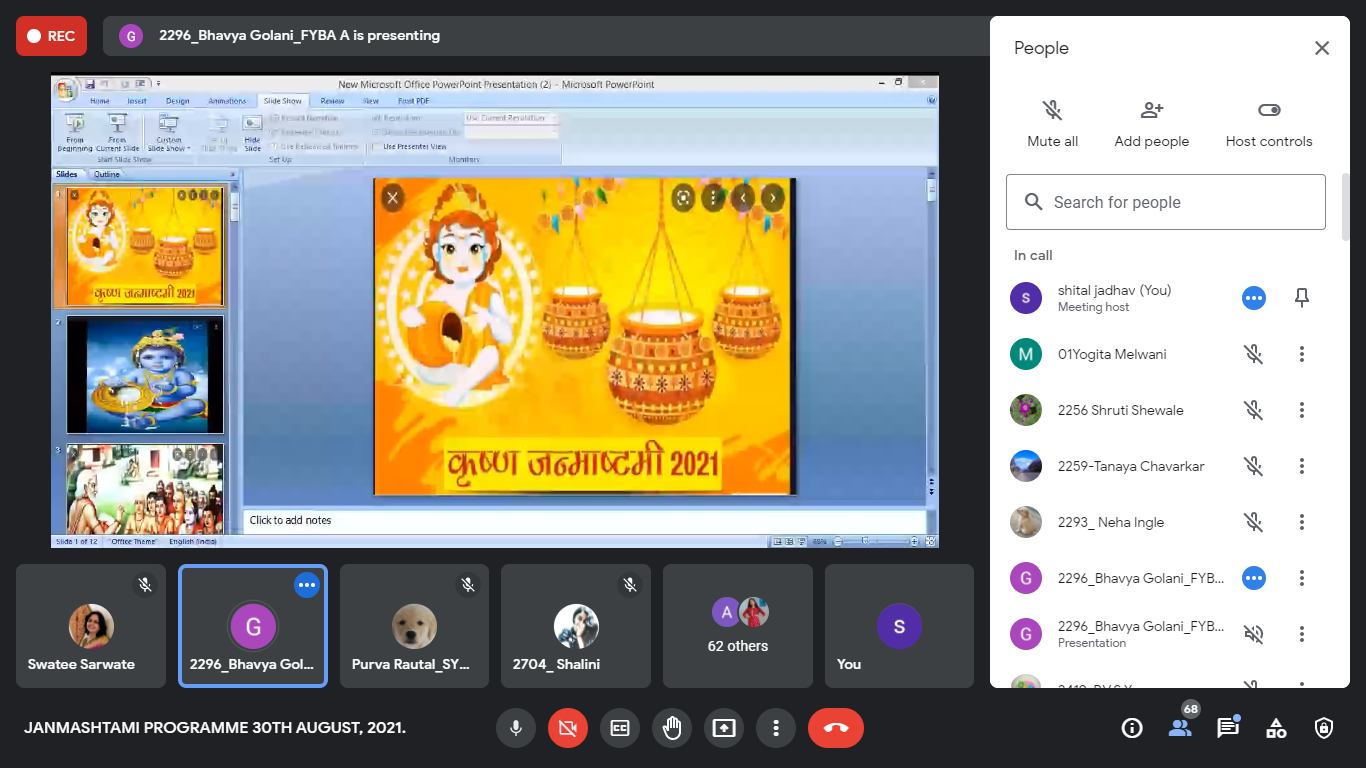Select the 62 others participant tile

point(738,626)
